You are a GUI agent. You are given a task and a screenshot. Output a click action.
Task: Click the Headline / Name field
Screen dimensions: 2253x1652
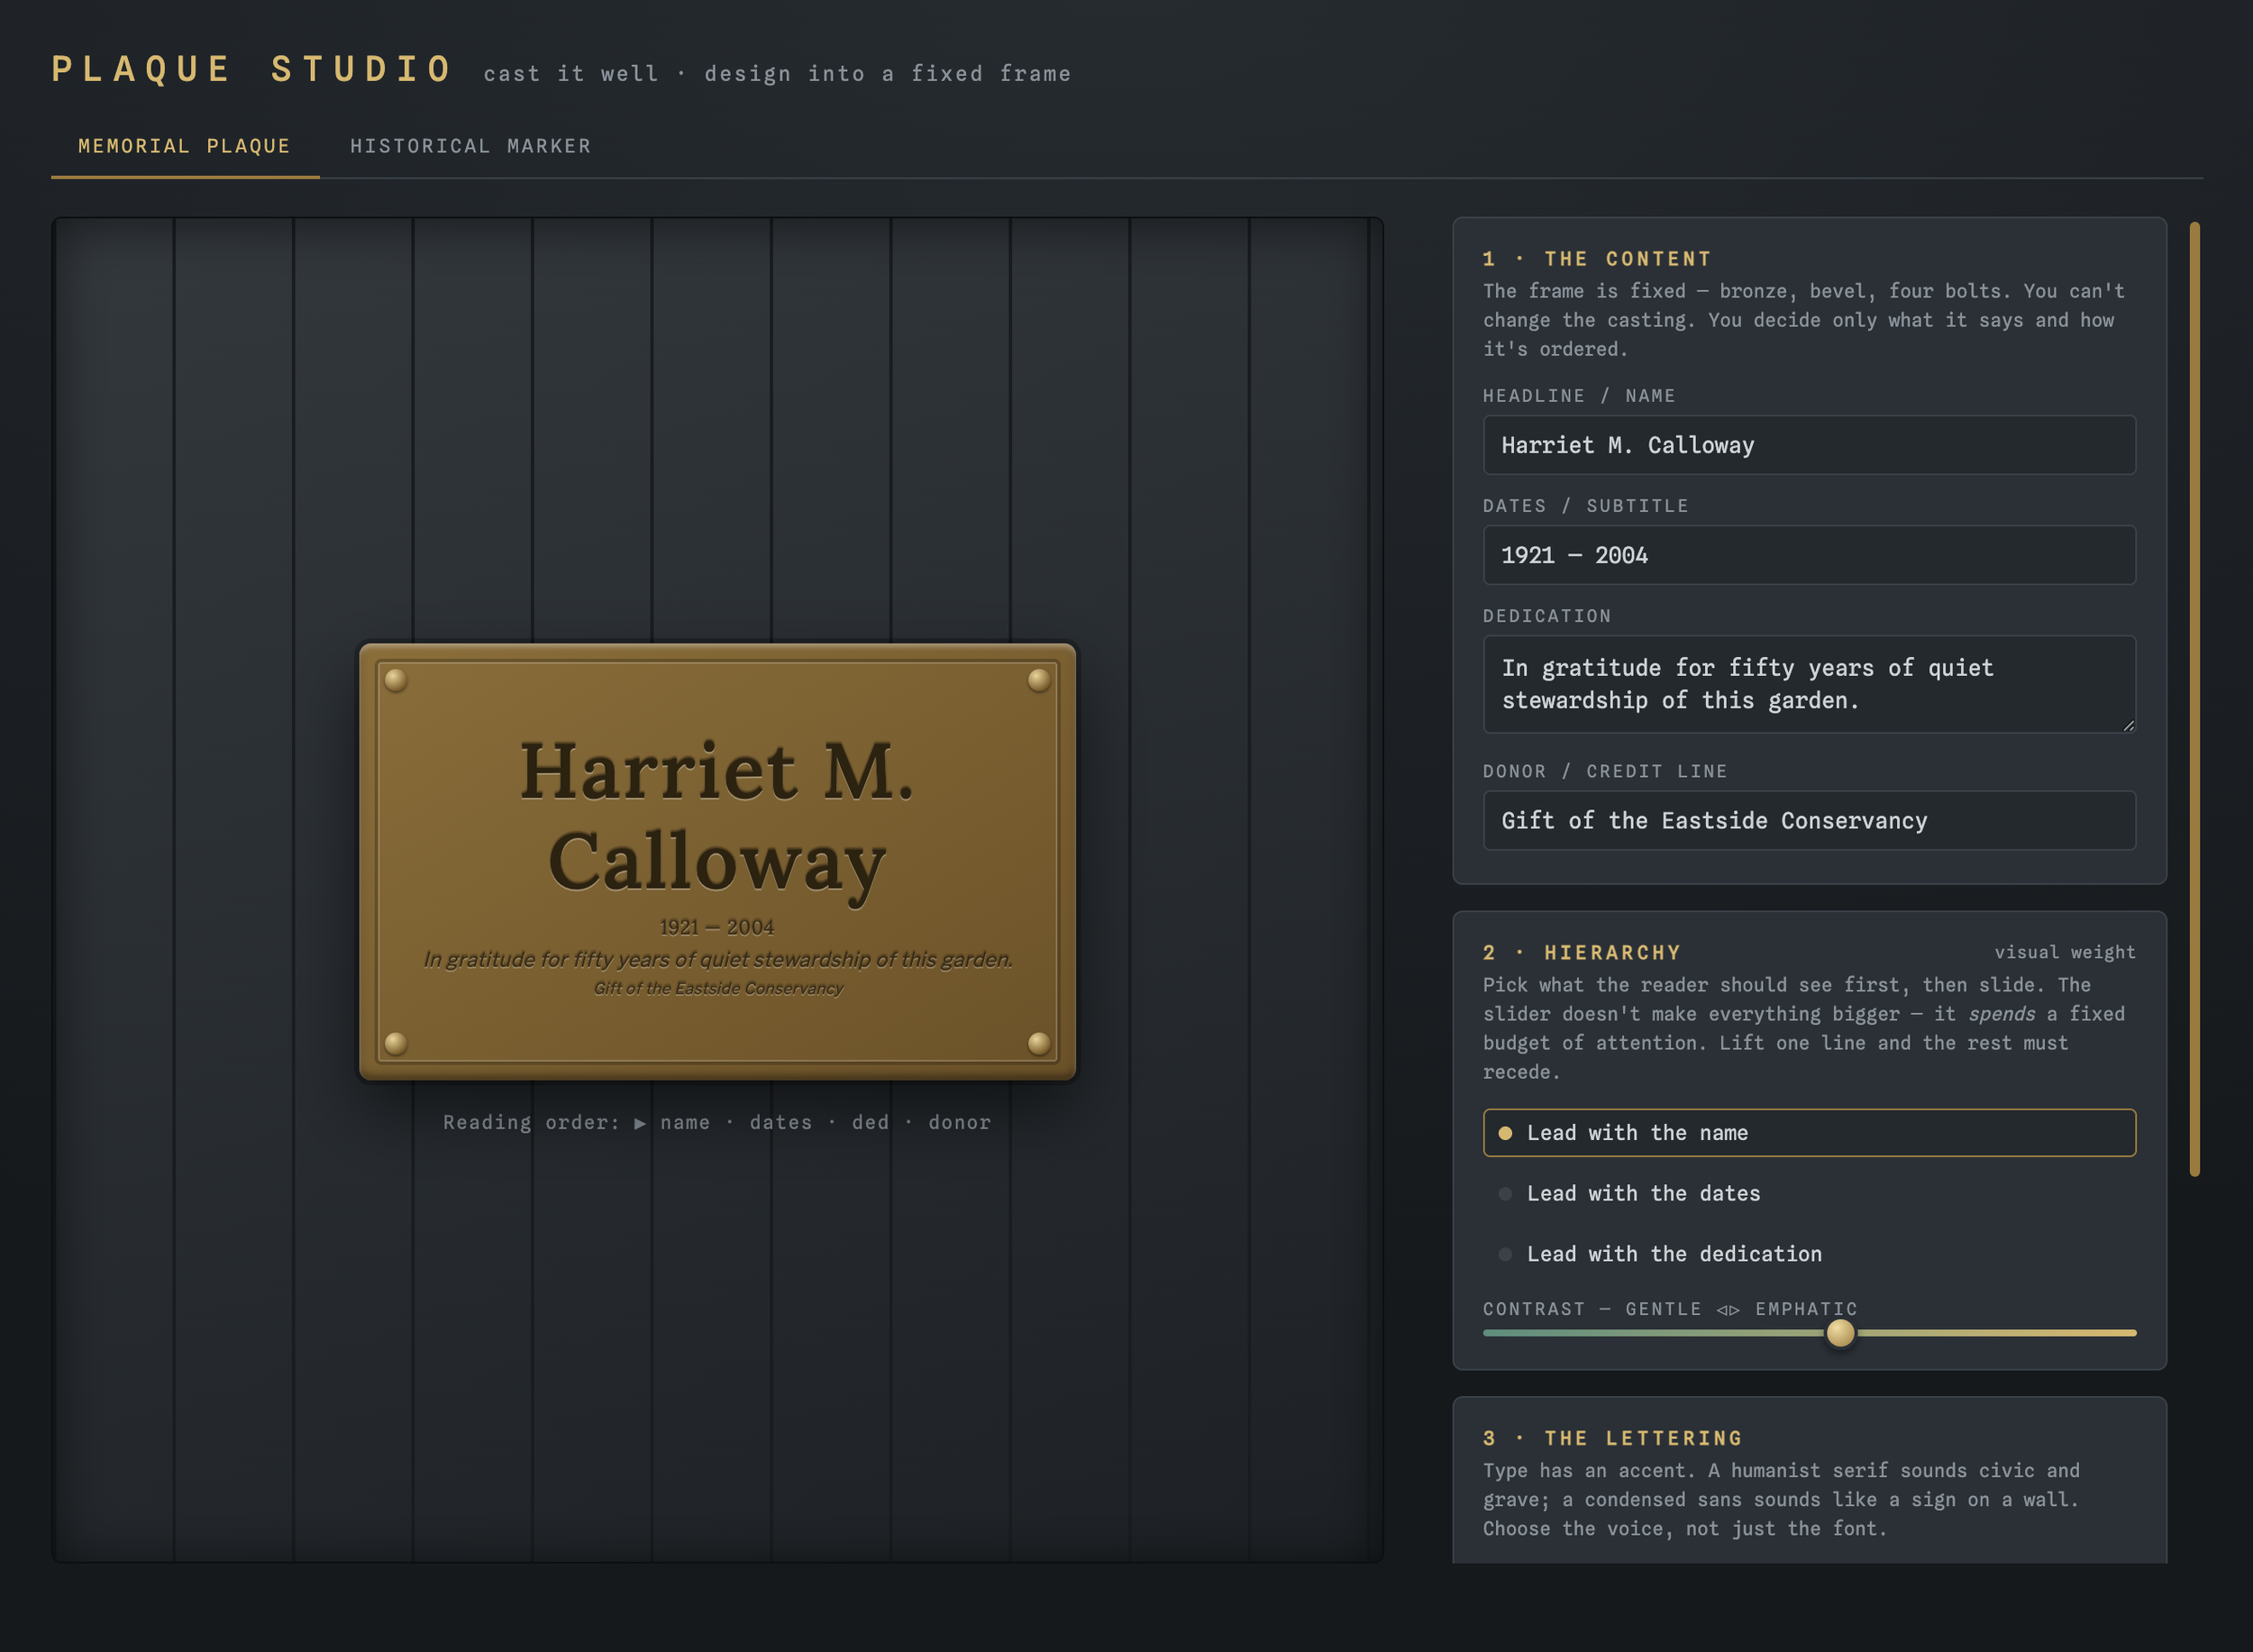click(1809, 445)
